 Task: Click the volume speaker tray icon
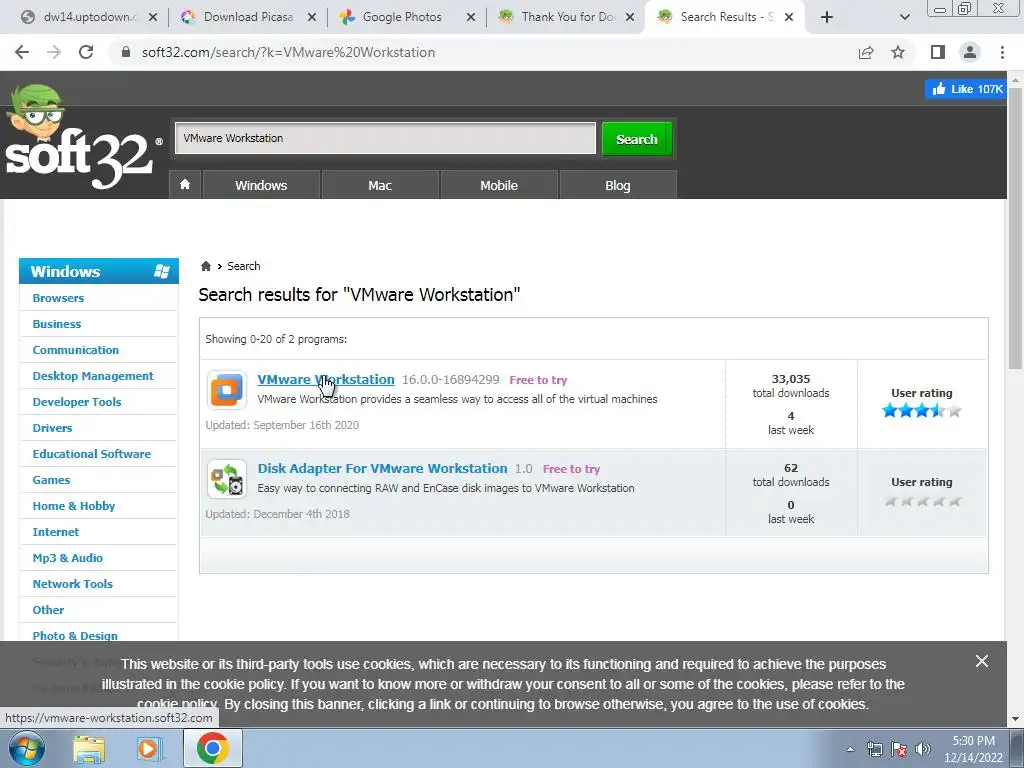[923, 749]
